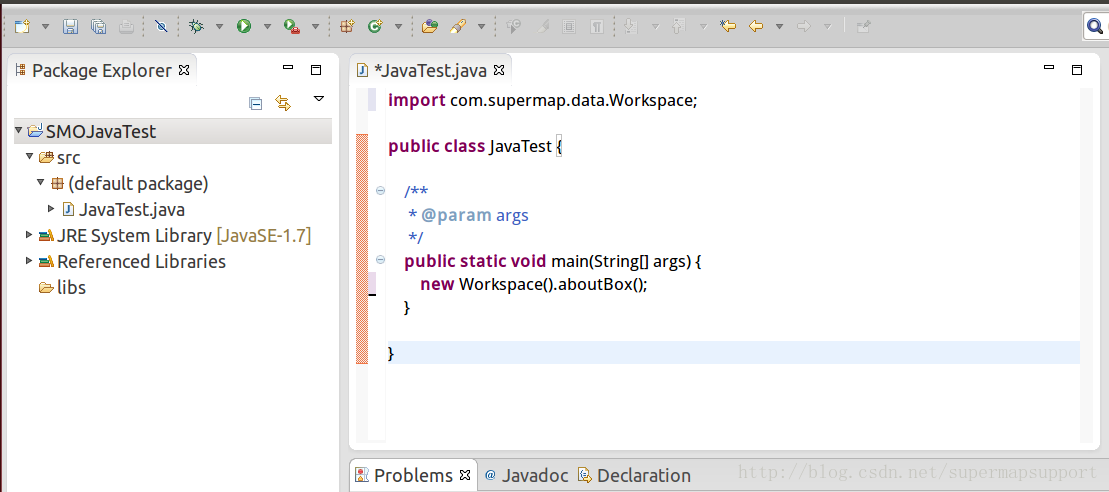Image resolution: width=1109 pixels, height=492 pixels.
Task: Expand the Referenced Libraries node
Action: coord(29,262)
